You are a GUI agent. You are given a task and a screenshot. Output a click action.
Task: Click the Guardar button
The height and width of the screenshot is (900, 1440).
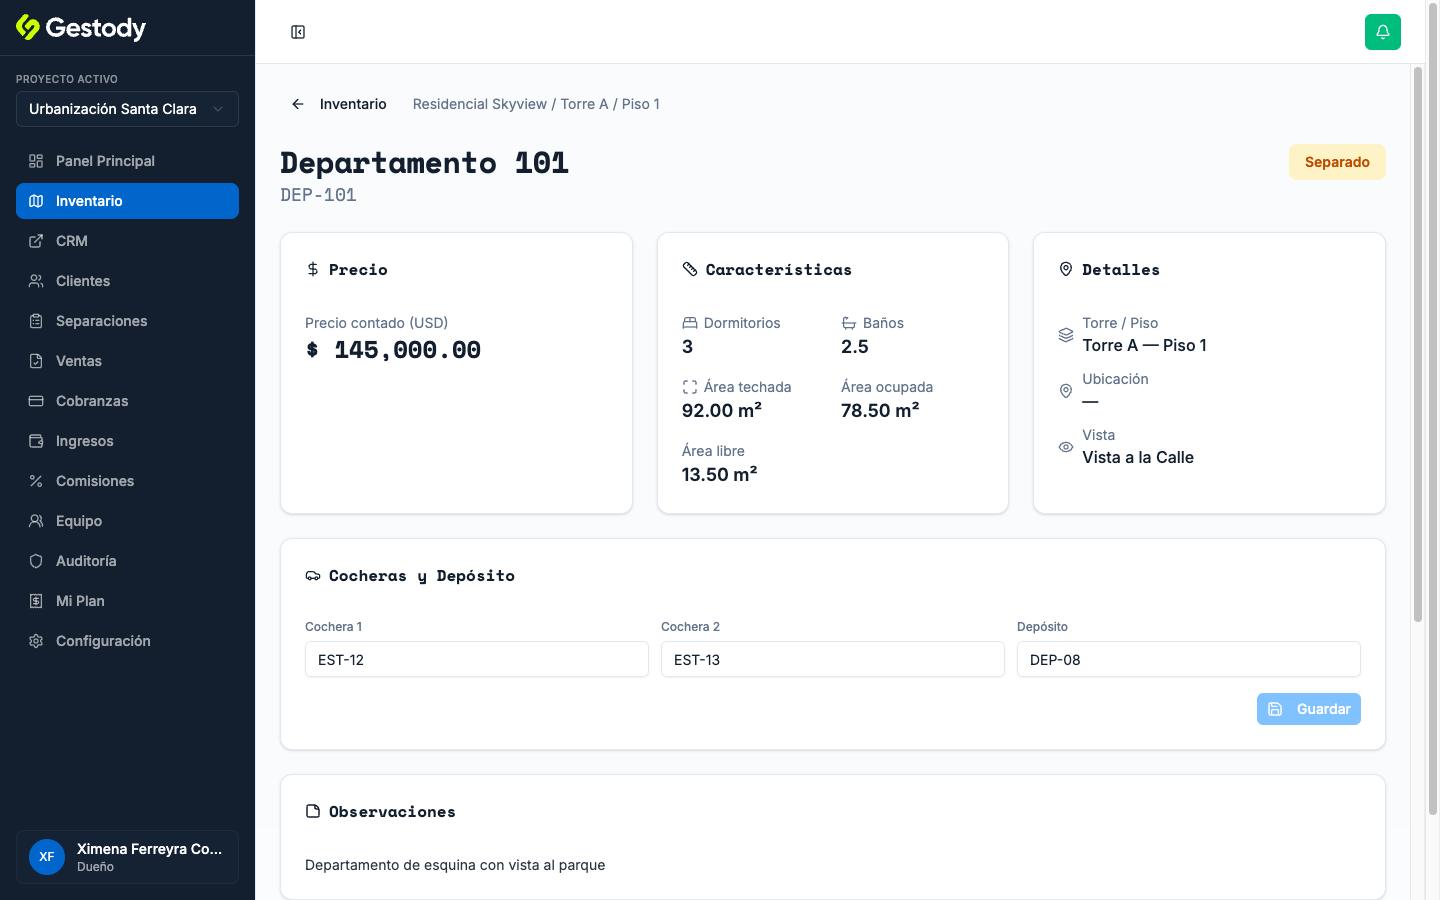coord(1308,709)
